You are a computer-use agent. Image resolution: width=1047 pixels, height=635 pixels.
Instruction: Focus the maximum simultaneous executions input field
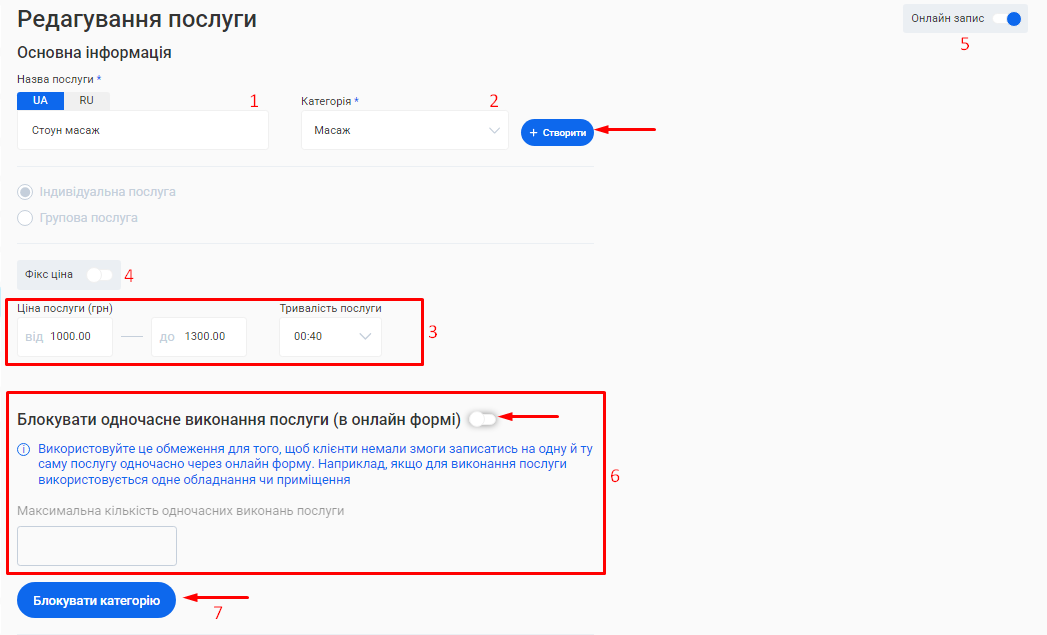[x=96, y=546]
